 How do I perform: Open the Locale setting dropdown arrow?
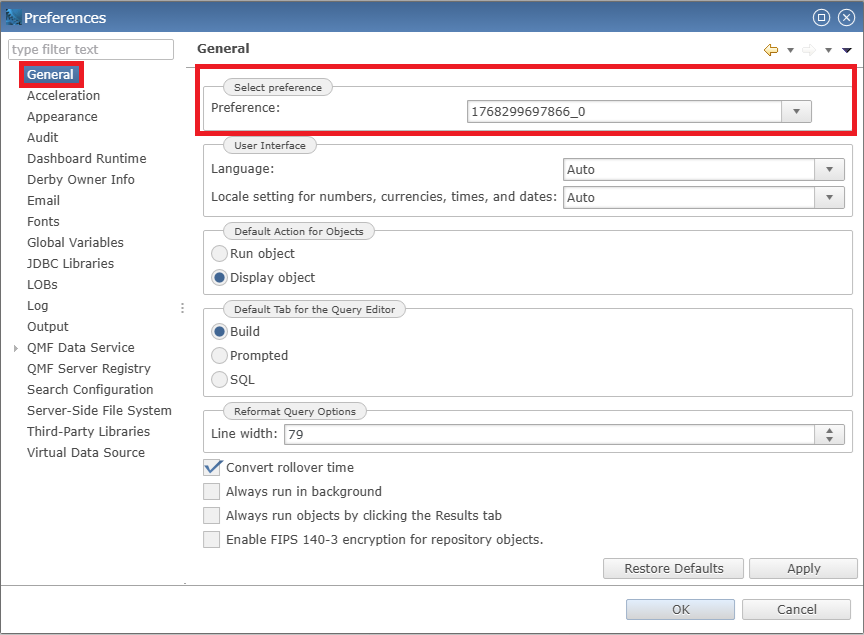(x=829, y=197)
